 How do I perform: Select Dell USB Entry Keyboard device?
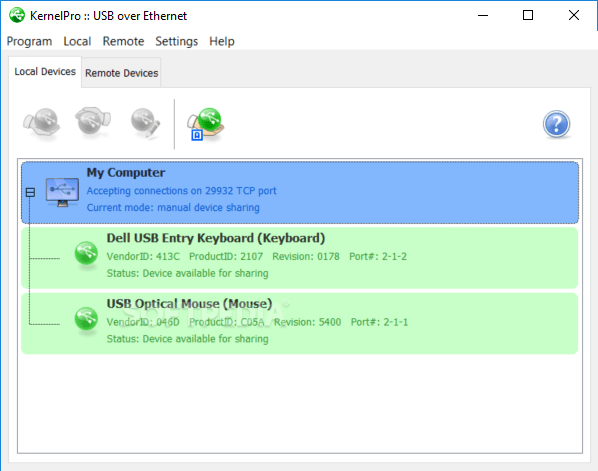[300, 257]
